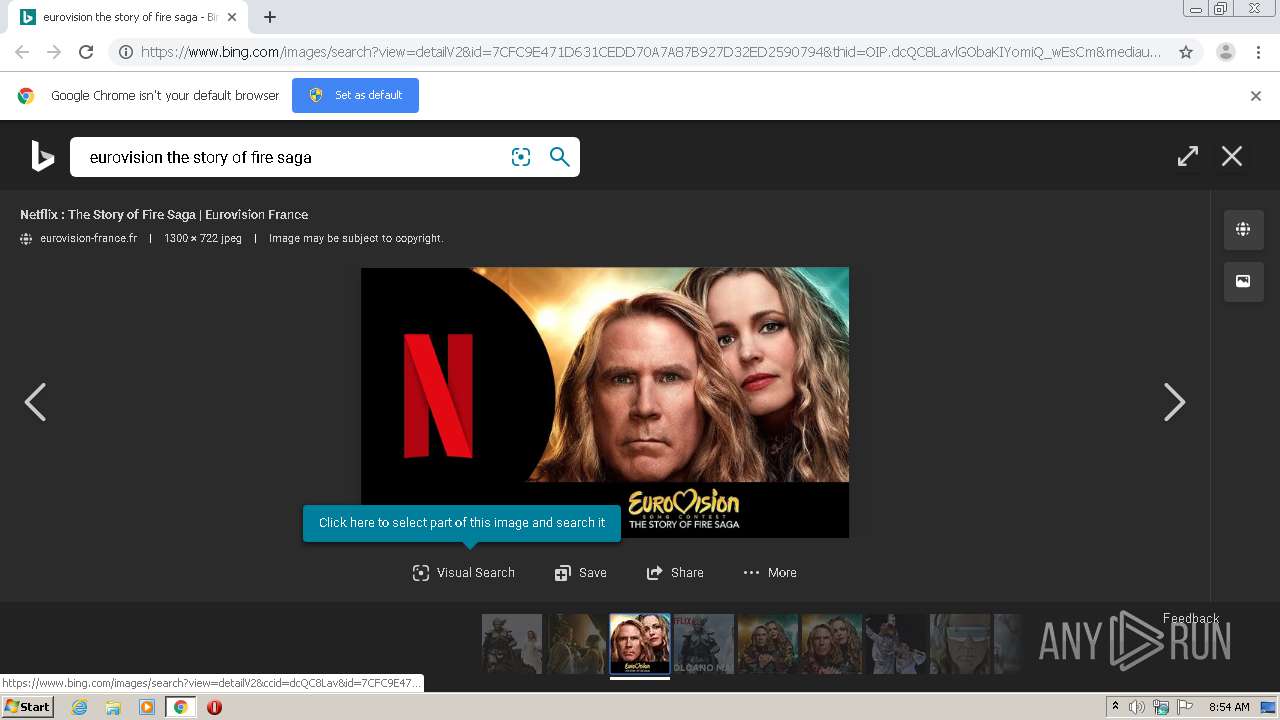Screen dimensions: 1280x720
Task: Open eurovision-france.fr source link
Action: click(x=88, y=238)
